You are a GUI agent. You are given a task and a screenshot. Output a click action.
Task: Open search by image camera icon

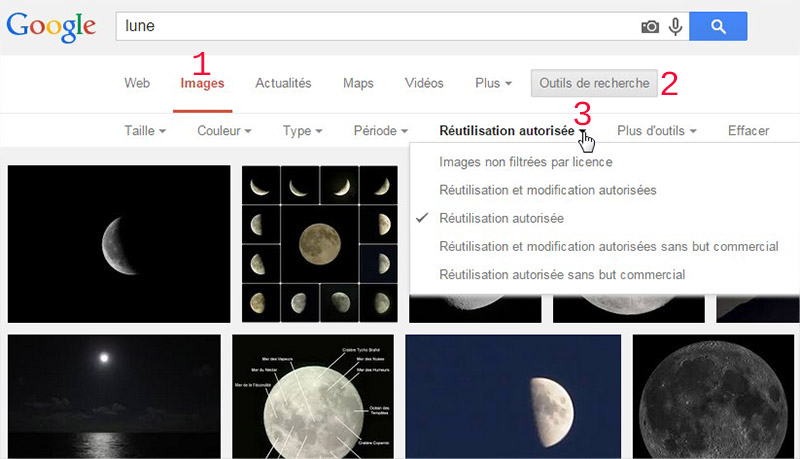click(650, 27)
